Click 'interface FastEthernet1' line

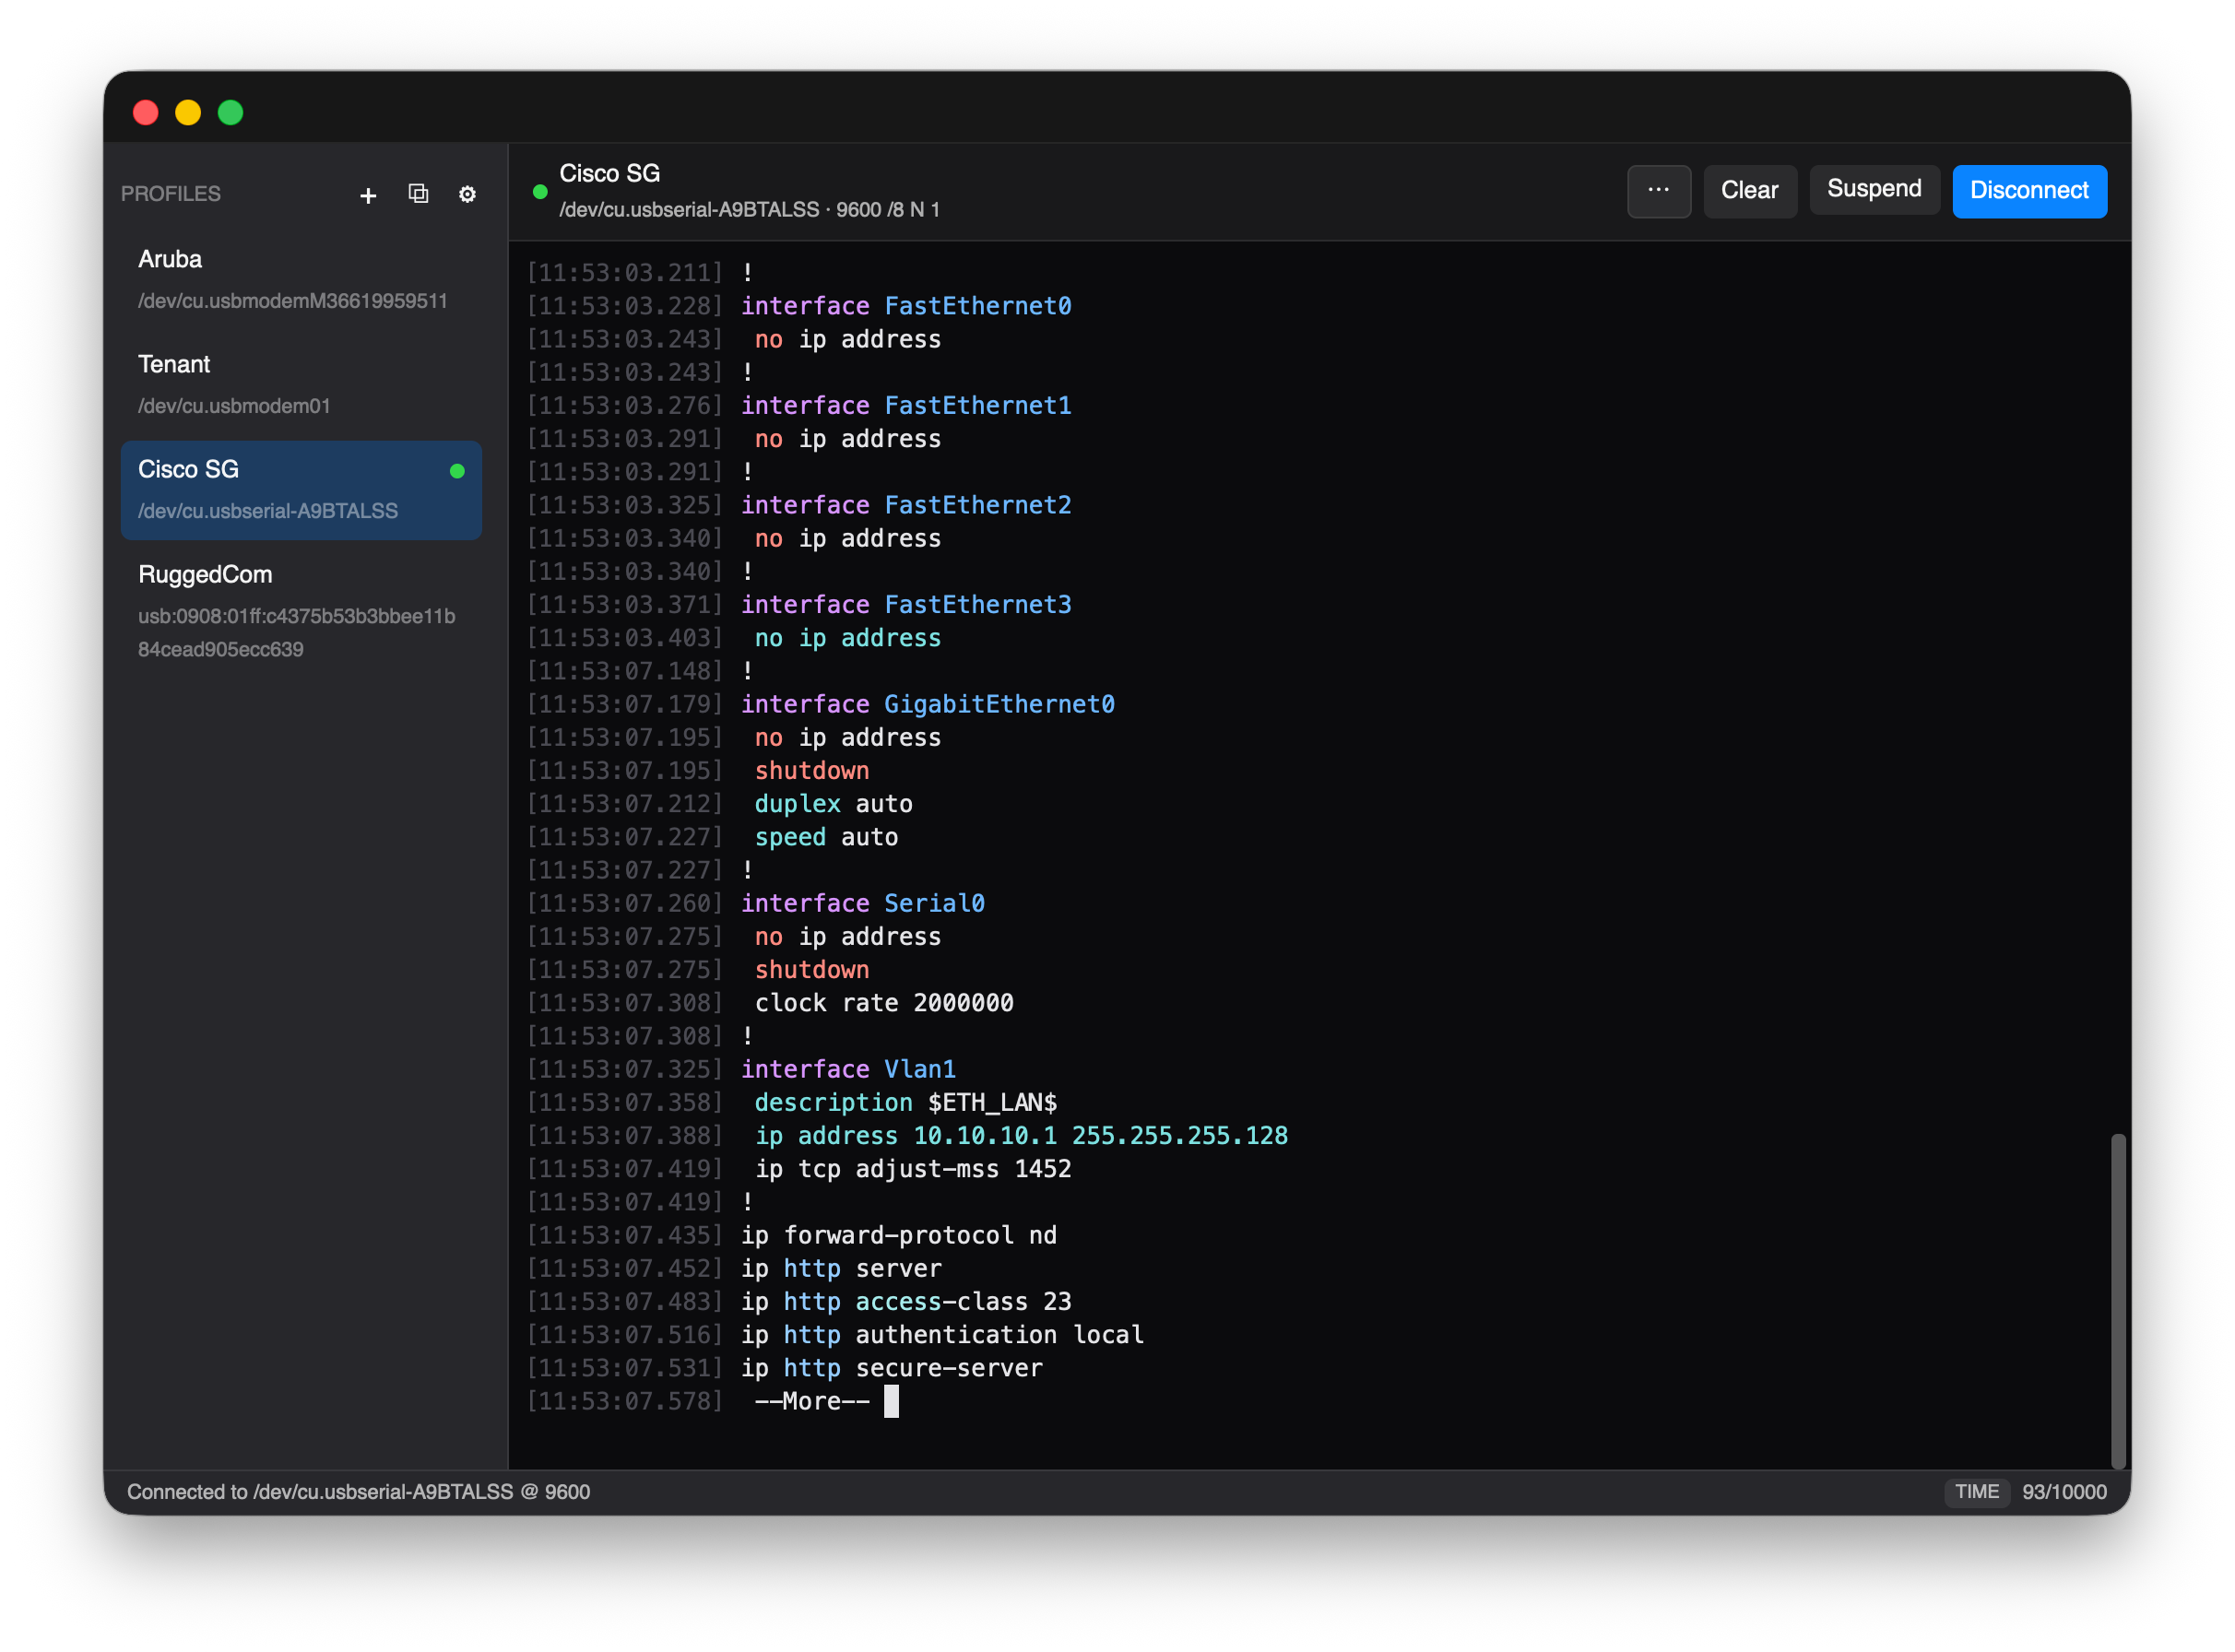(906, 405)
